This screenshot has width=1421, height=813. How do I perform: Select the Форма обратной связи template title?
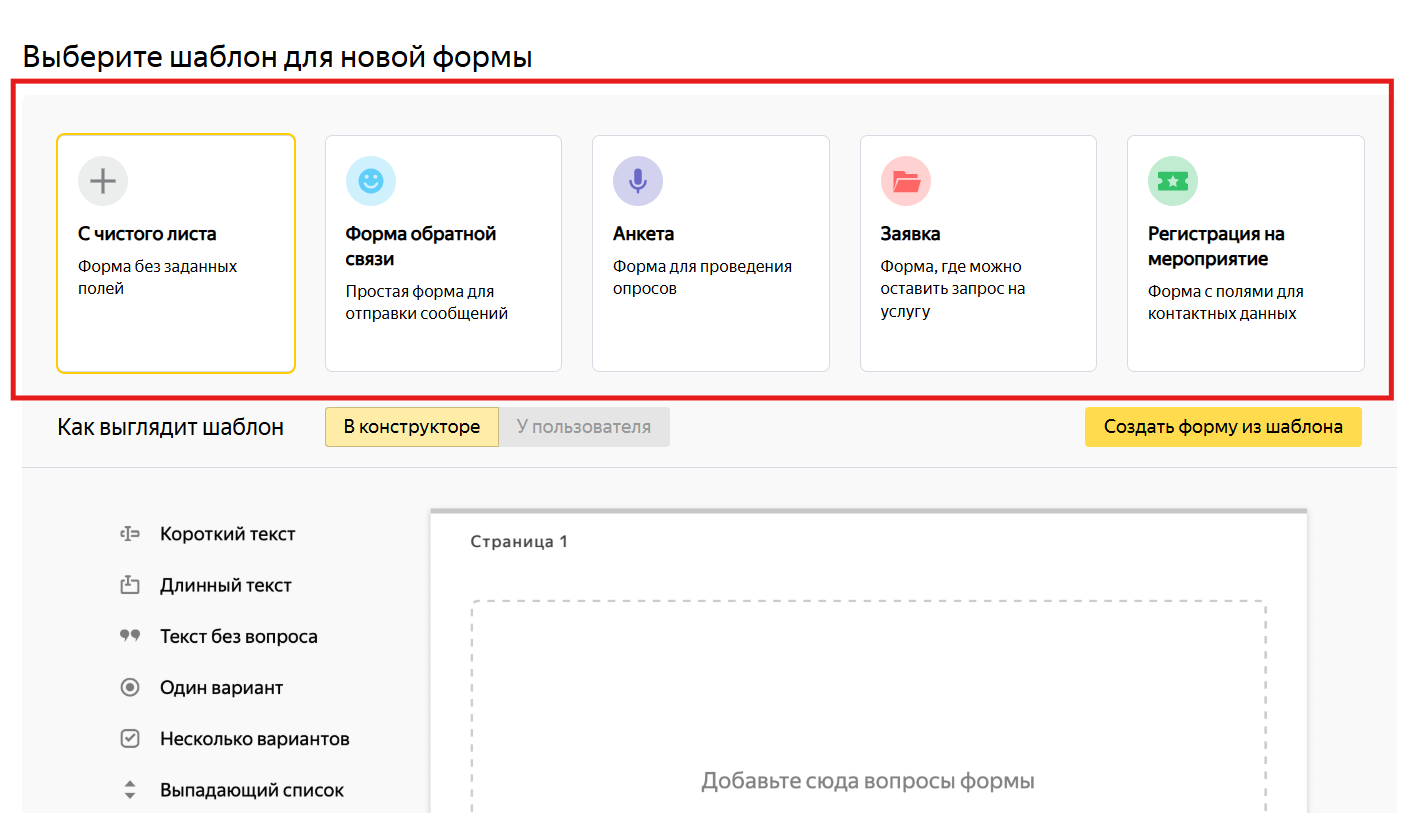421,246
